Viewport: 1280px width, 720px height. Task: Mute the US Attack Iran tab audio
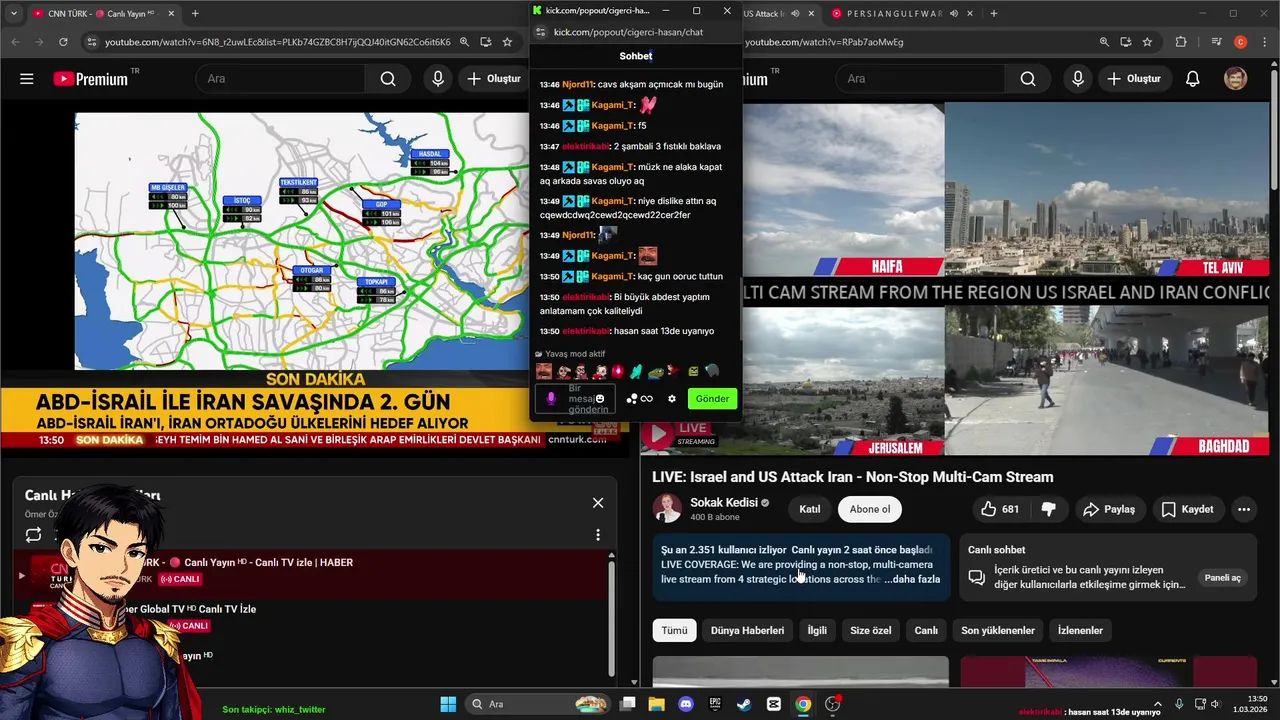[795, 13]
